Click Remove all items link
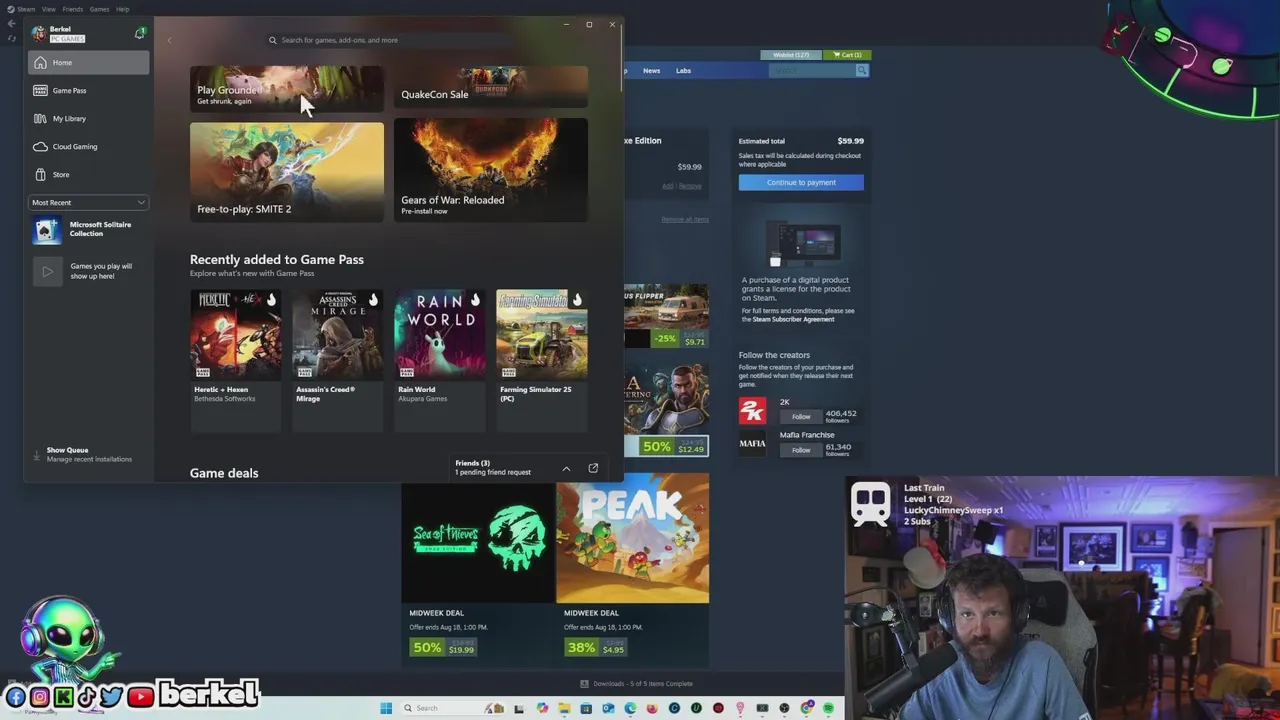This screenshot has width=1280, height=720. click(685, 219)
